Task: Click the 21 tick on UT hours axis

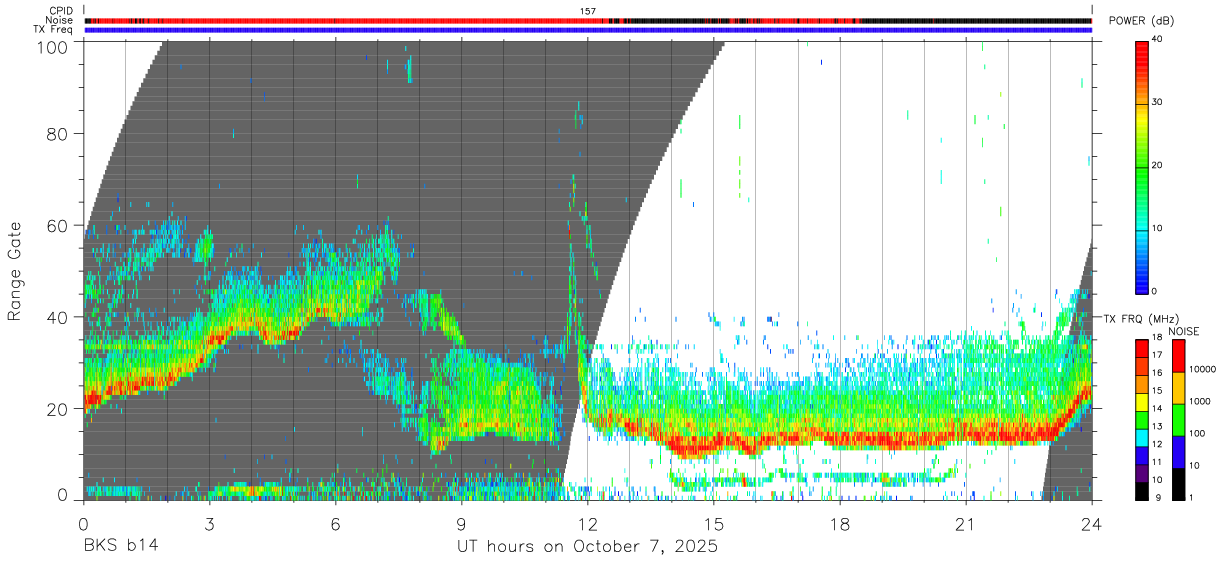Action: pos(966,522)
